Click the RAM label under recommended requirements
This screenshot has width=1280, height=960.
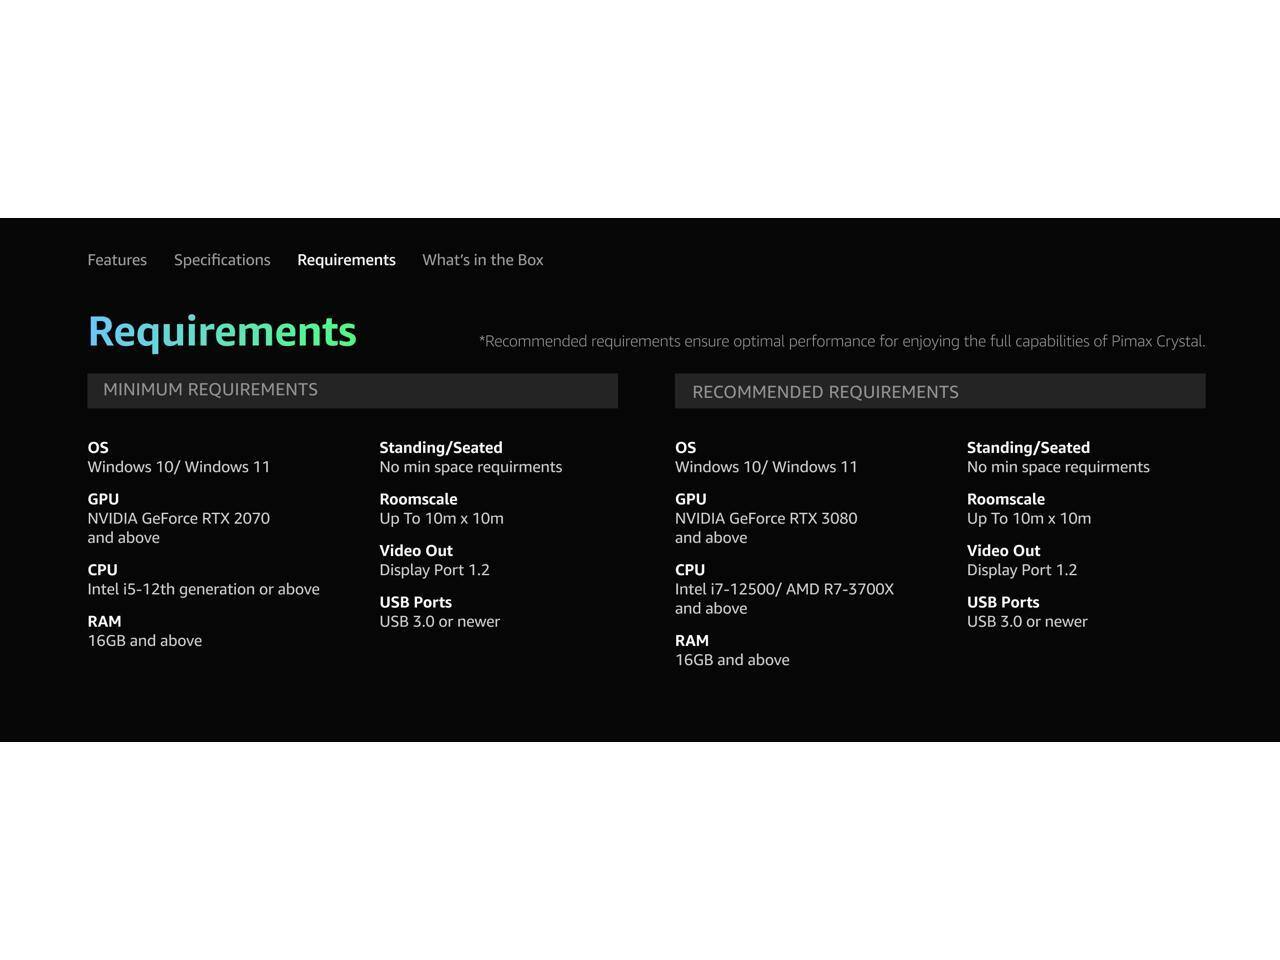click(692, 640)
